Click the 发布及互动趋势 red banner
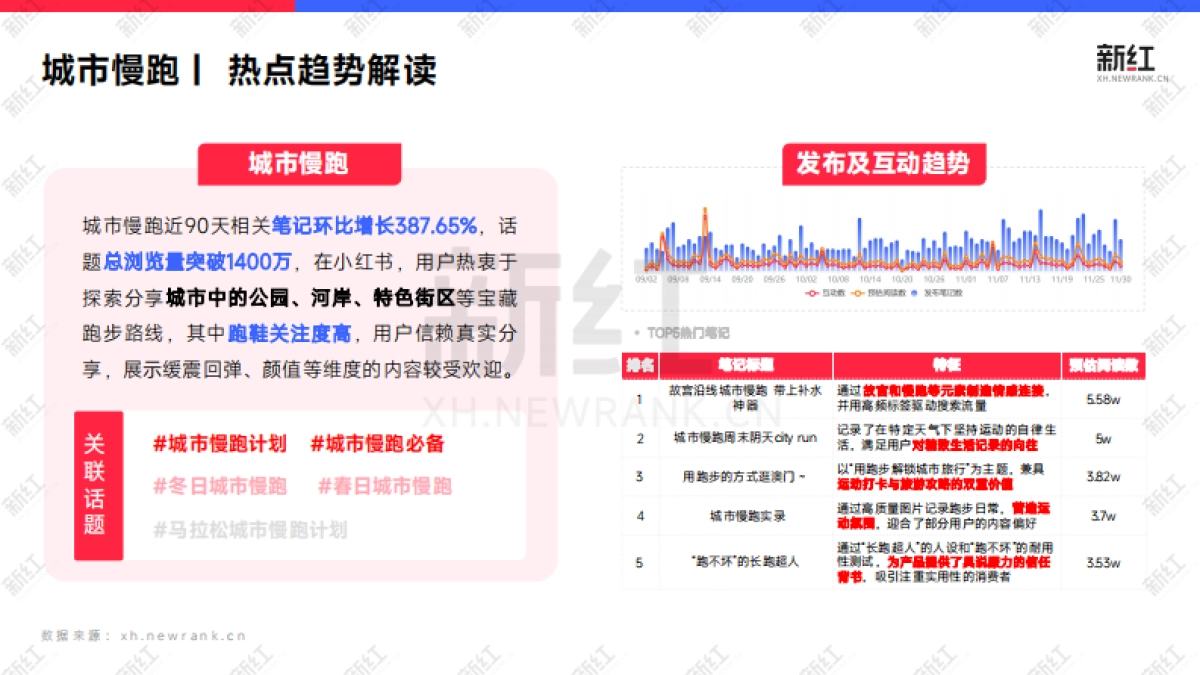 [885, 165]
